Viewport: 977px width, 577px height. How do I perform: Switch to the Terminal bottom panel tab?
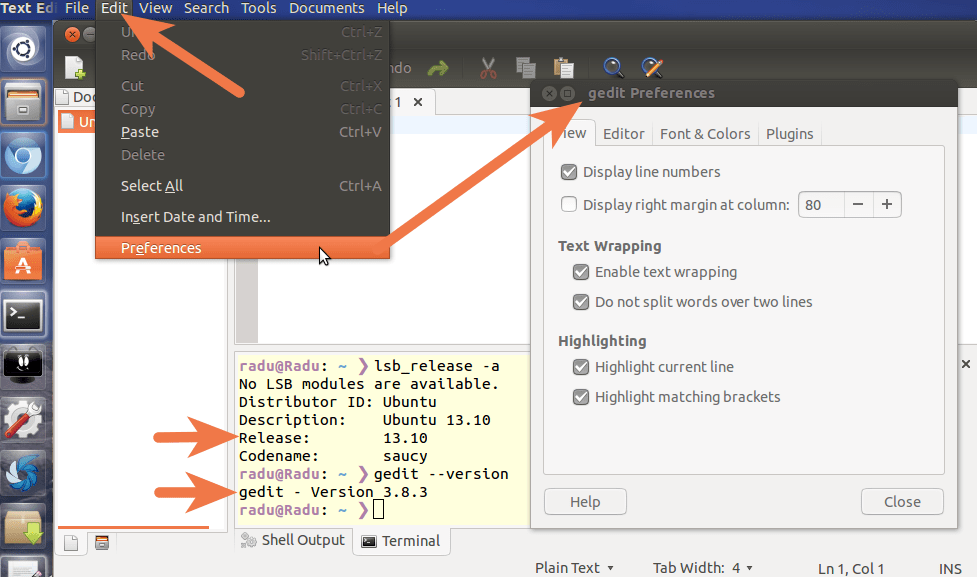pyautogui.click(x=401, y=541)
